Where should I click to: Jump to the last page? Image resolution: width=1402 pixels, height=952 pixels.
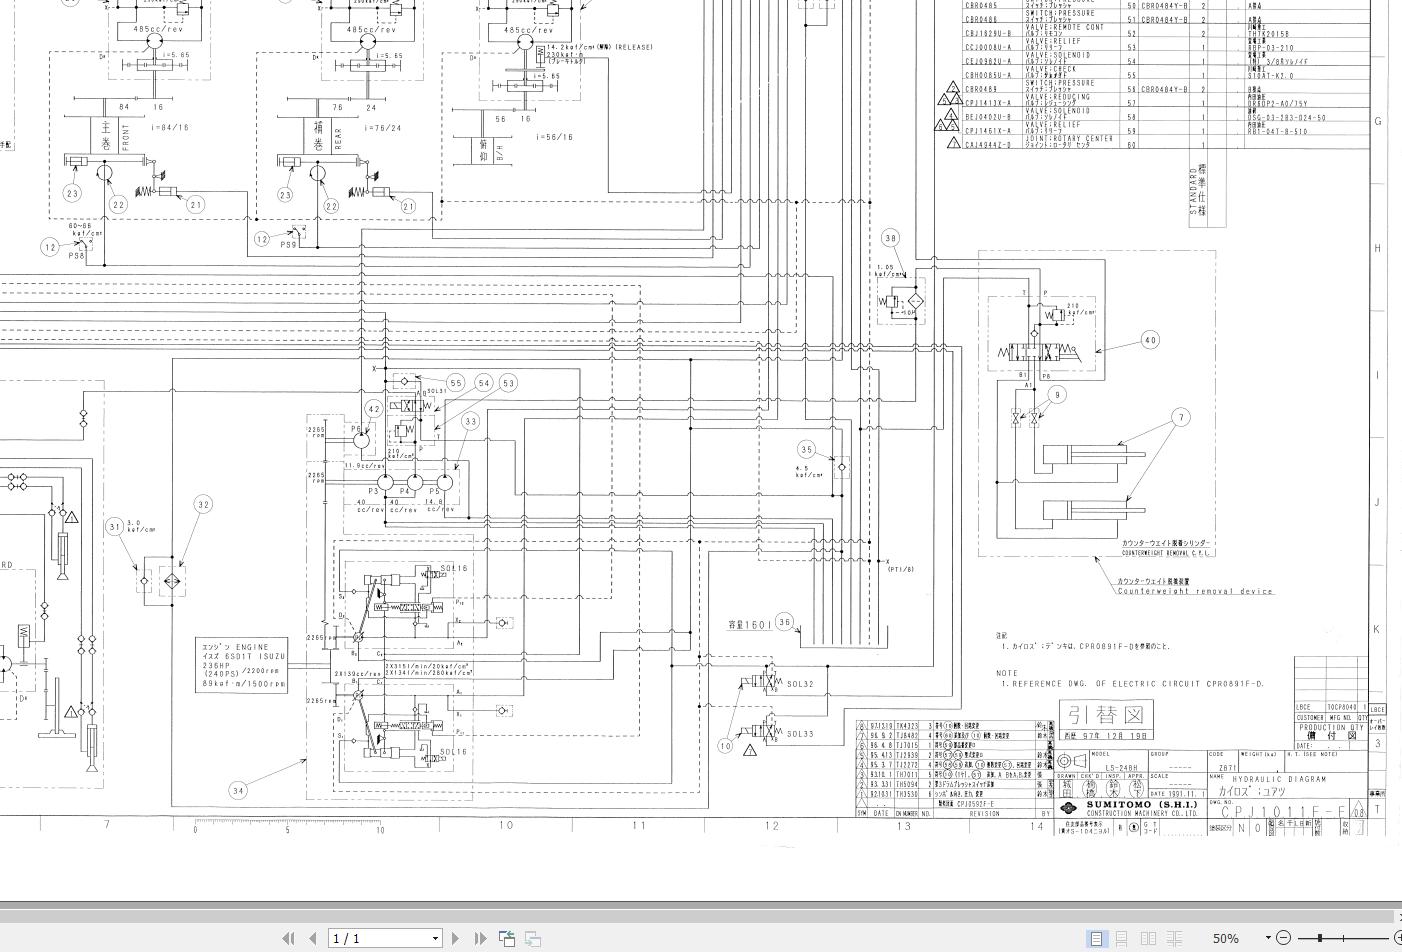480,938
